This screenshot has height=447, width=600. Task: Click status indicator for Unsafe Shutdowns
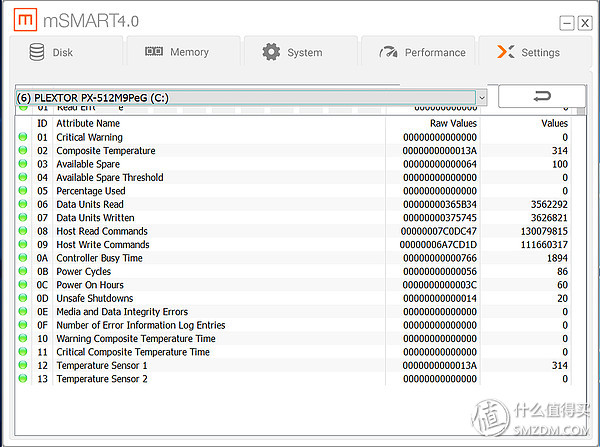click(23, 298)
